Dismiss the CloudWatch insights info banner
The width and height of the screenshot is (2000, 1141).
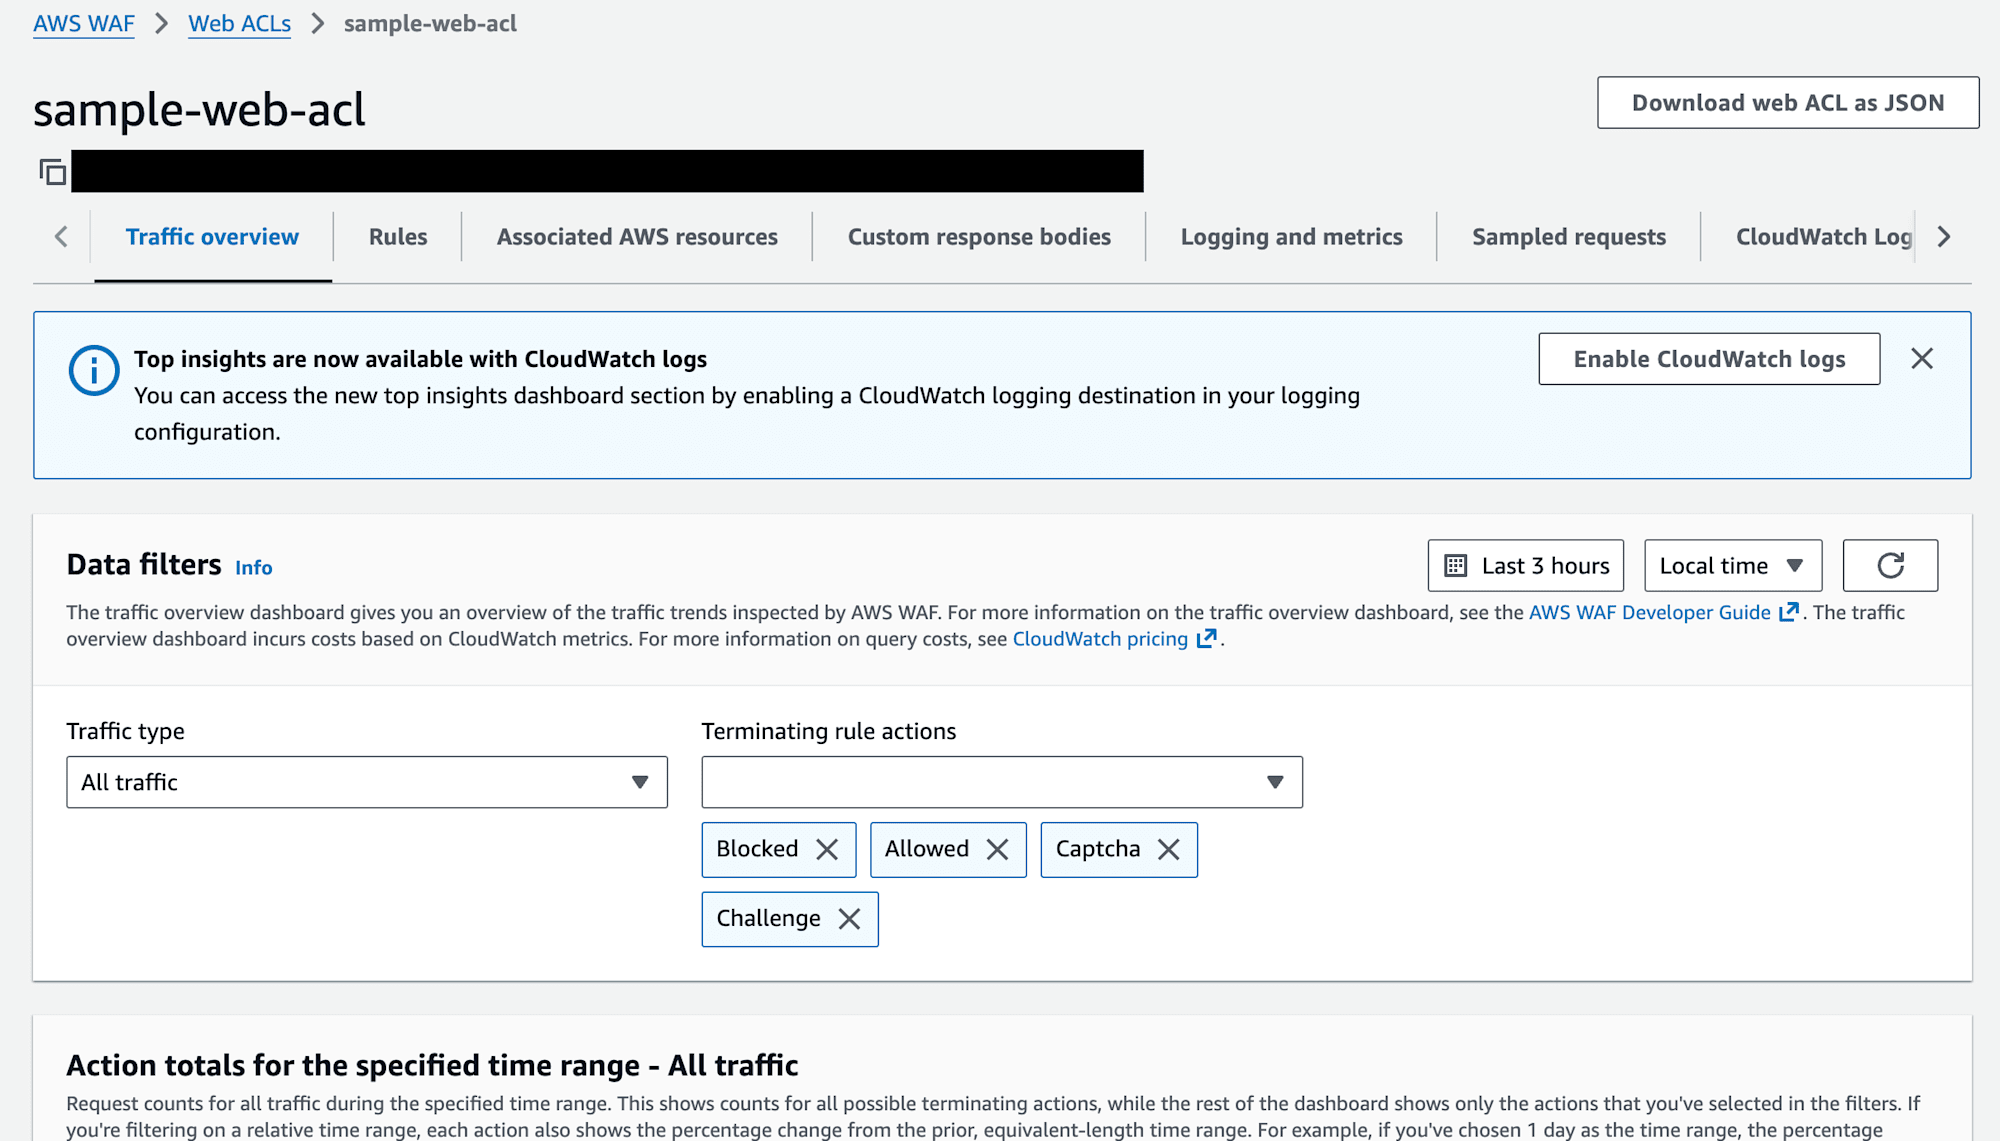coord(1921,359)
